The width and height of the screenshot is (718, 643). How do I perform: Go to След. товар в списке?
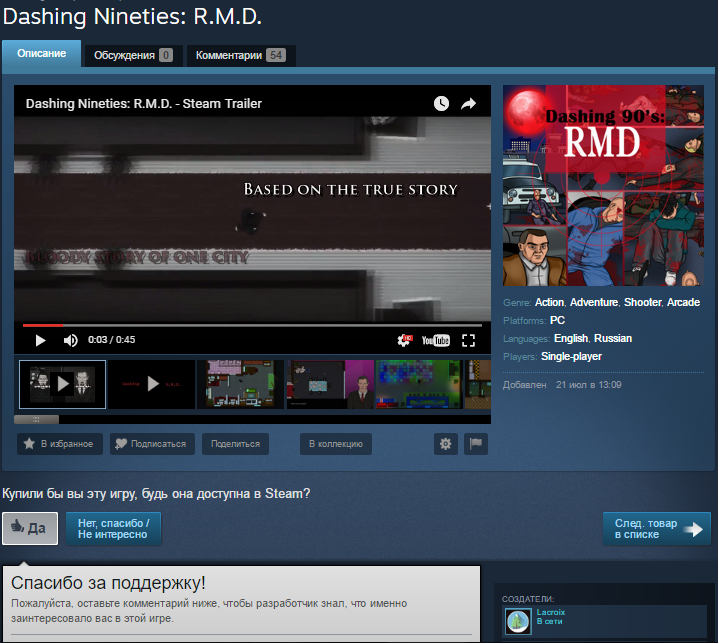tap(657, 529)
